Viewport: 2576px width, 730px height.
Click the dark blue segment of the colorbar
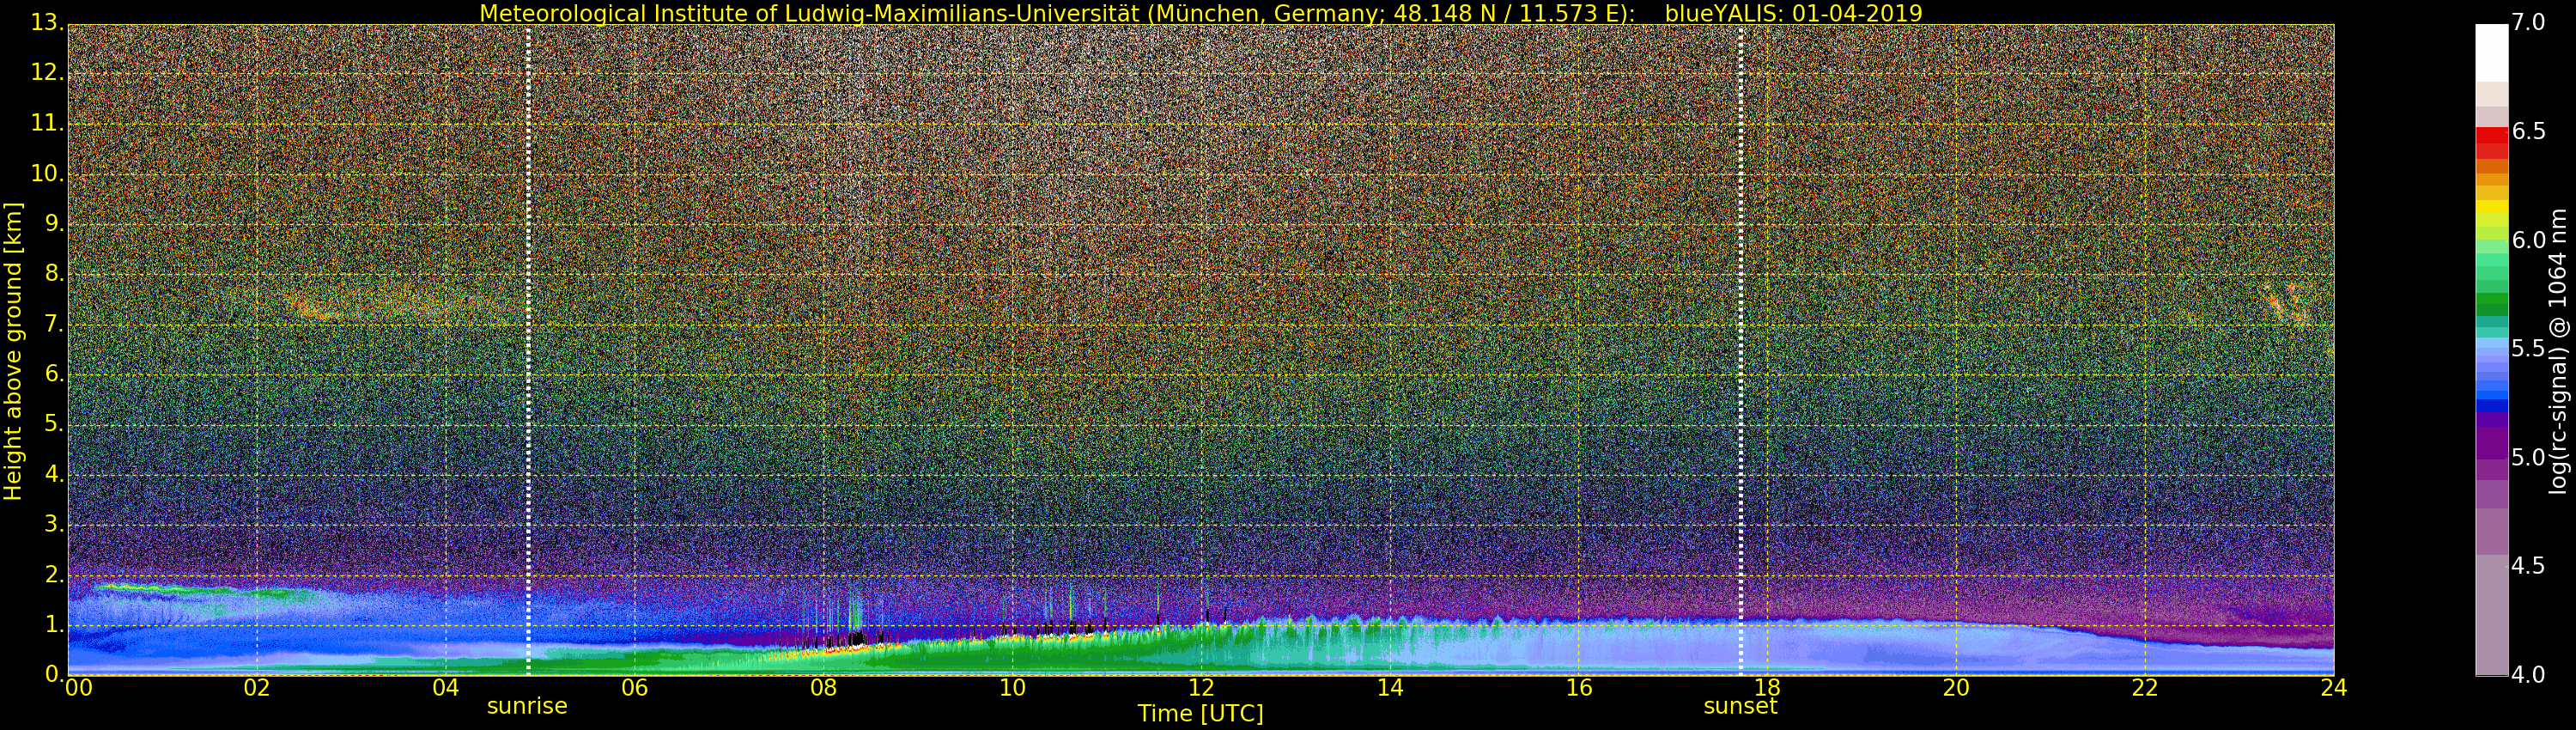(2491, 406)
